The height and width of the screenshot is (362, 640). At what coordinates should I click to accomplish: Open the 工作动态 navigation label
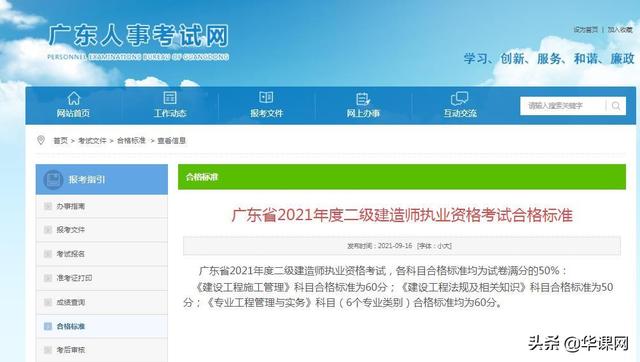(170, 113)
